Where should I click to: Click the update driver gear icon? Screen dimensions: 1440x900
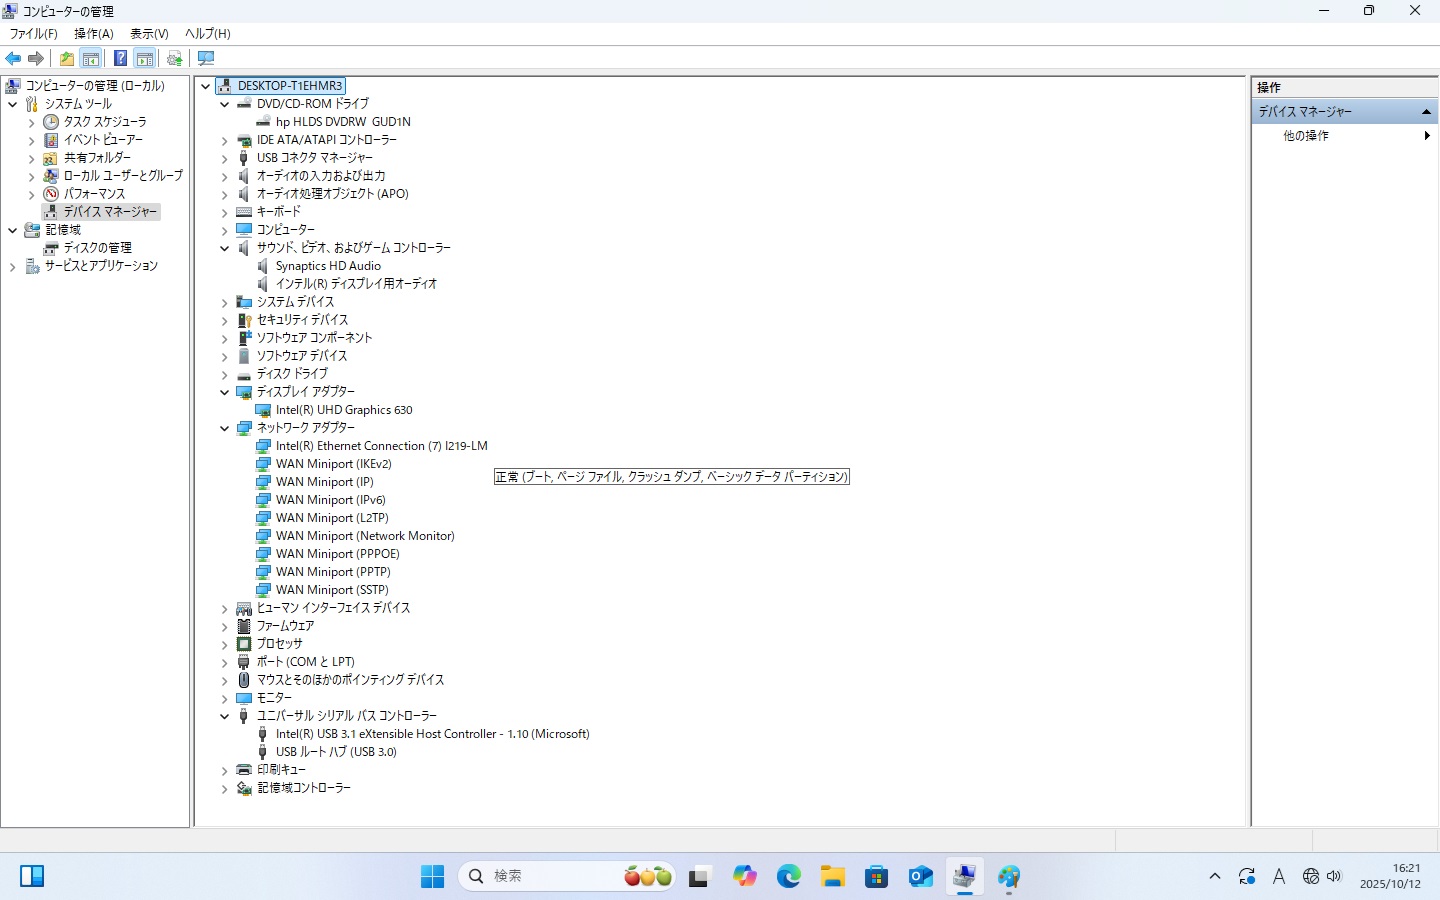(x=175, y=58)
